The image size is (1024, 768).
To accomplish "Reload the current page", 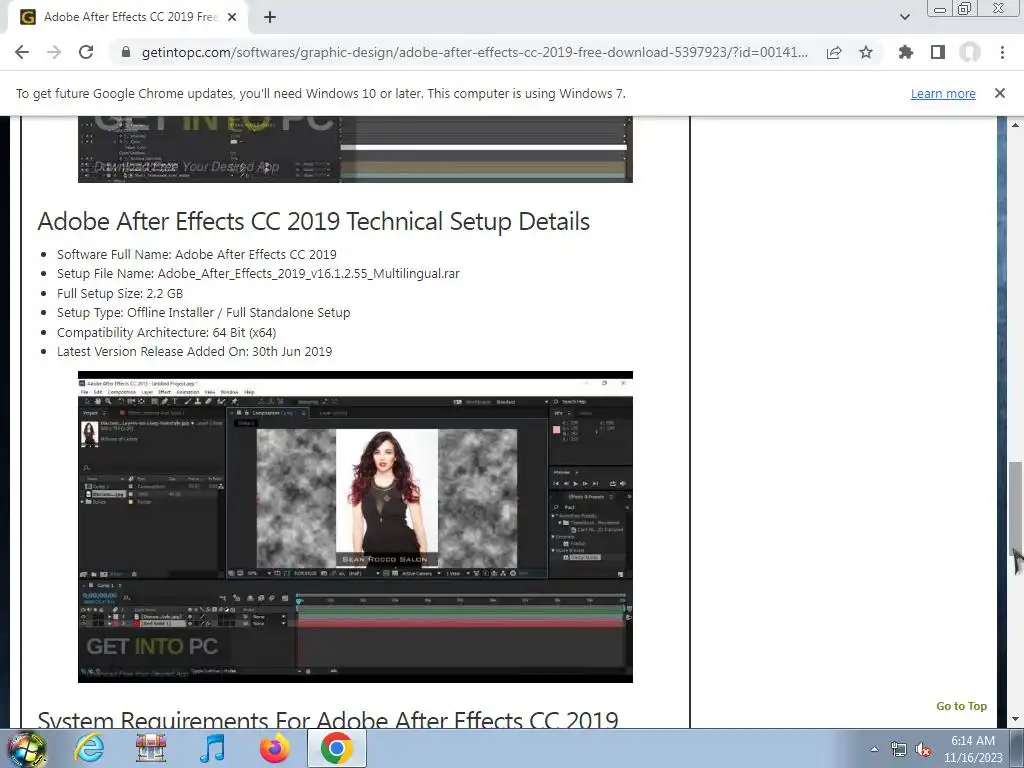I will coord(86,52).
